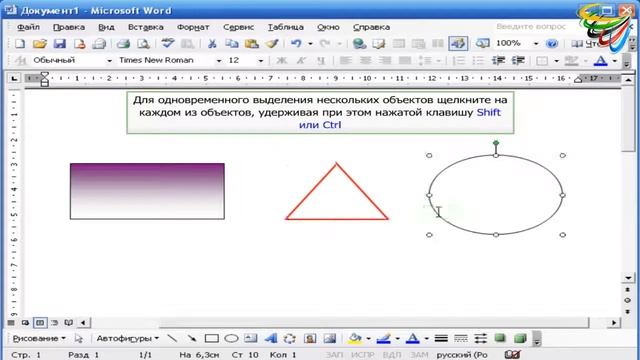Screen dimensions: 640x360
Task: Toggle italic (К) formatting
Action: point(301,61)
